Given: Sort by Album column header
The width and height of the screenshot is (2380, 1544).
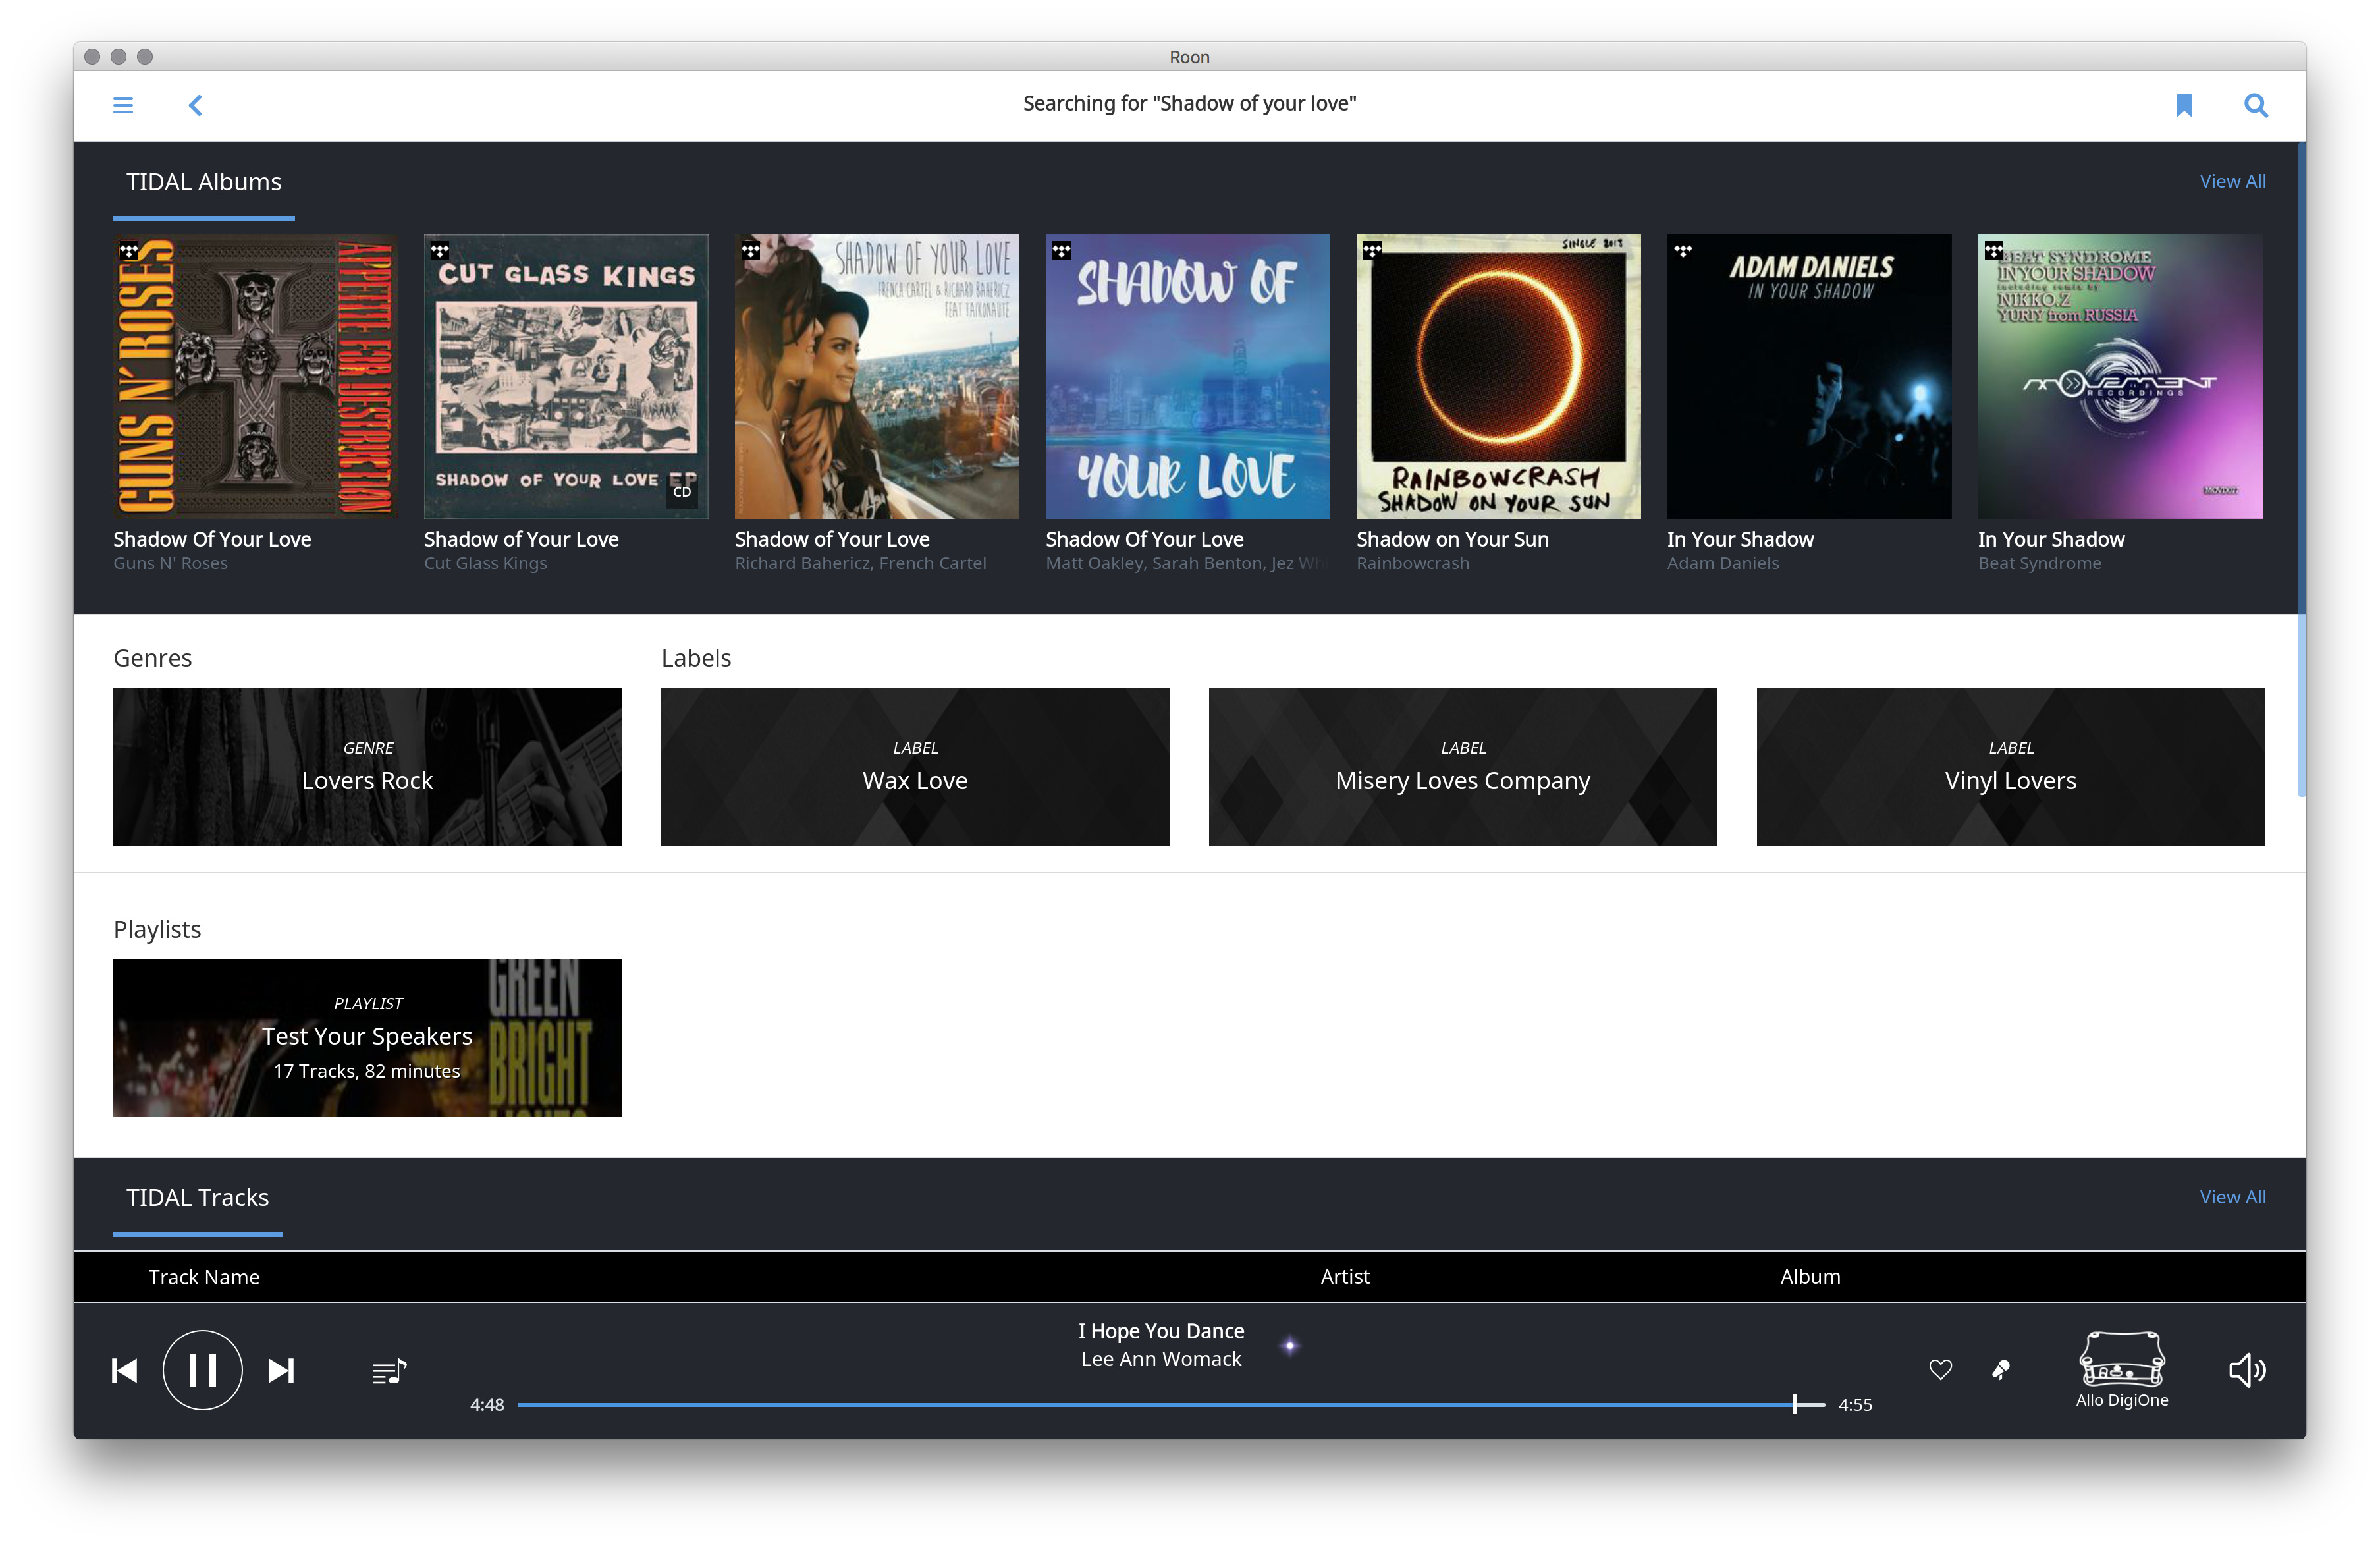Looking at the screenshot, I should tap(1810, 1277).
